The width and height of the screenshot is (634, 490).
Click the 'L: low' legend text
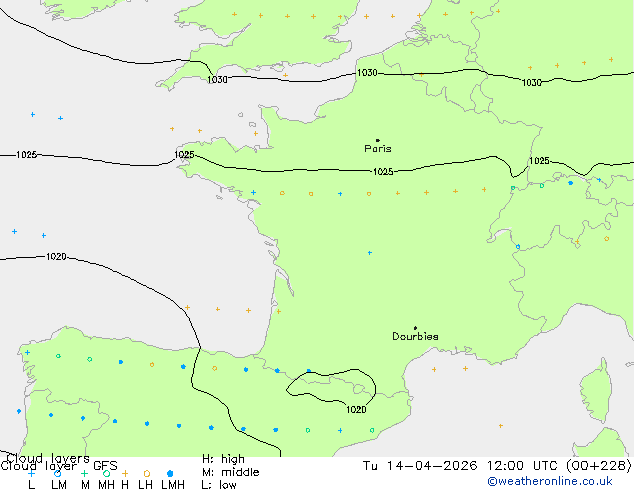coord(219,485)
